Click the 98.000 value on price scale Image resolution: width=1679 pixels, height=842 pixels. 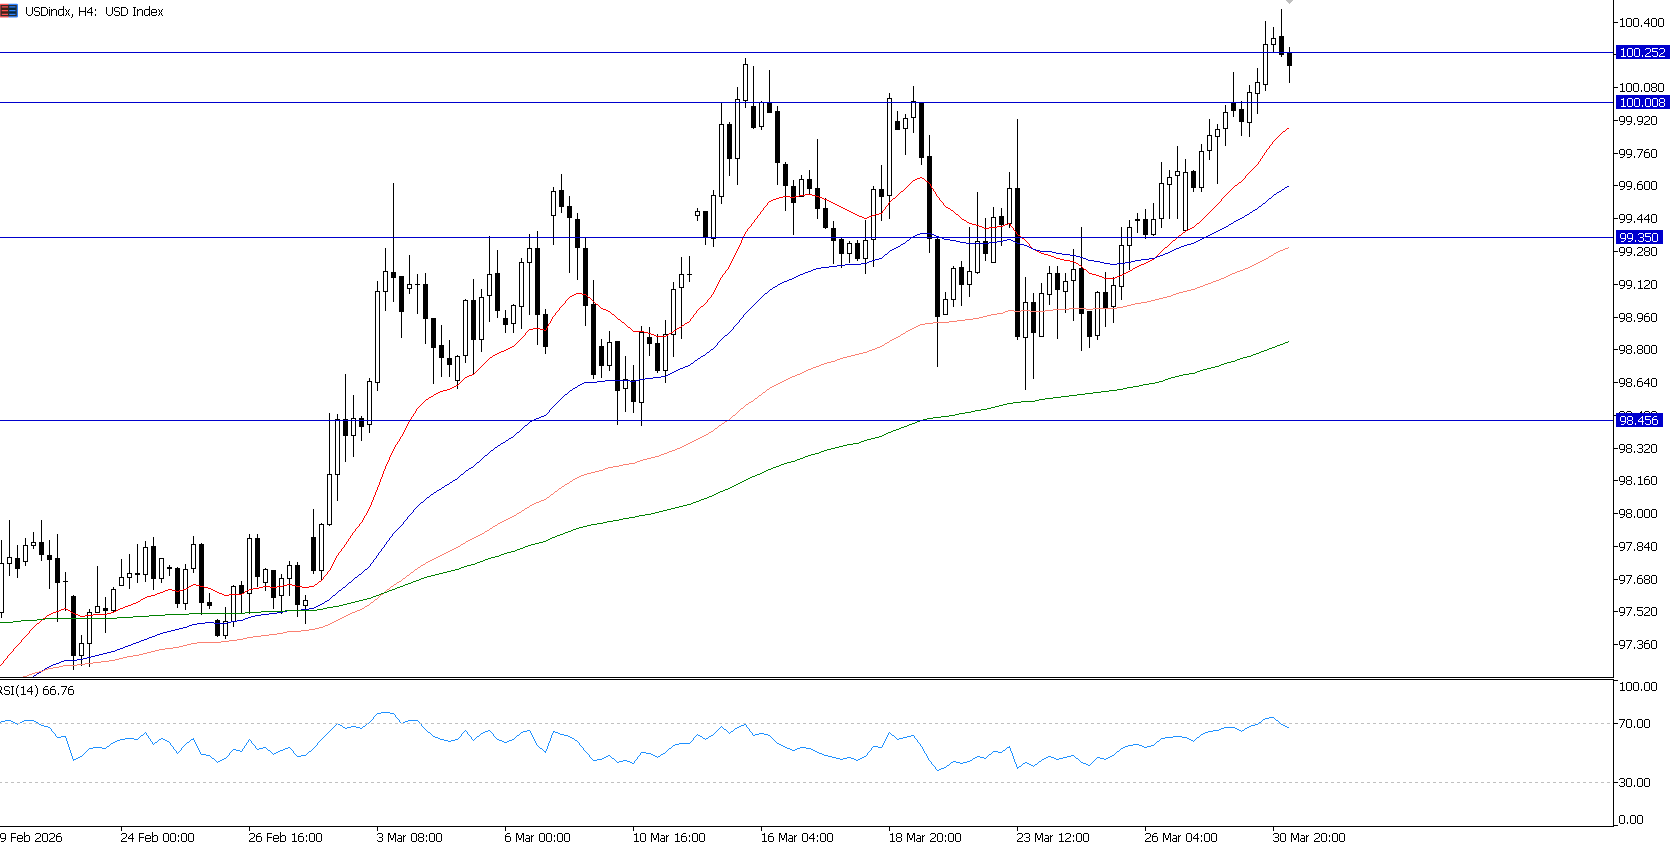click(1638, 513)
